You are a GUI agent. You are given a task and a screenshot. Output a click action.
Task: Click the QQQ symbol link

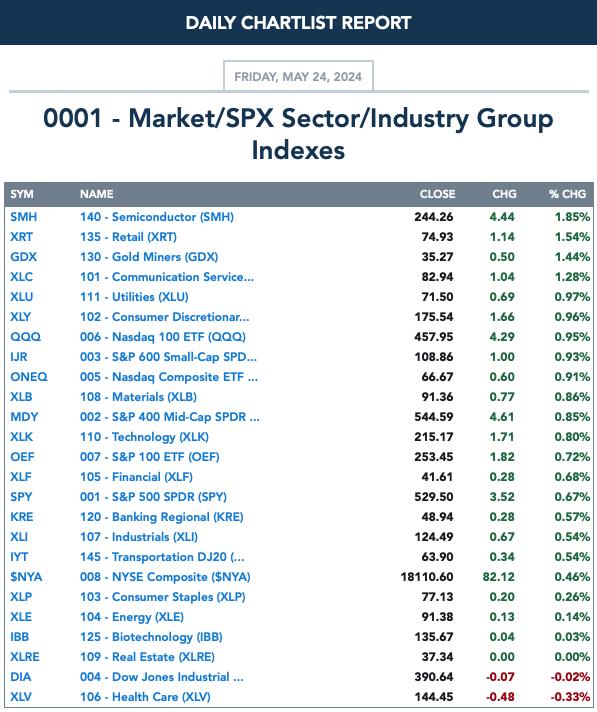tap(25, 336)
